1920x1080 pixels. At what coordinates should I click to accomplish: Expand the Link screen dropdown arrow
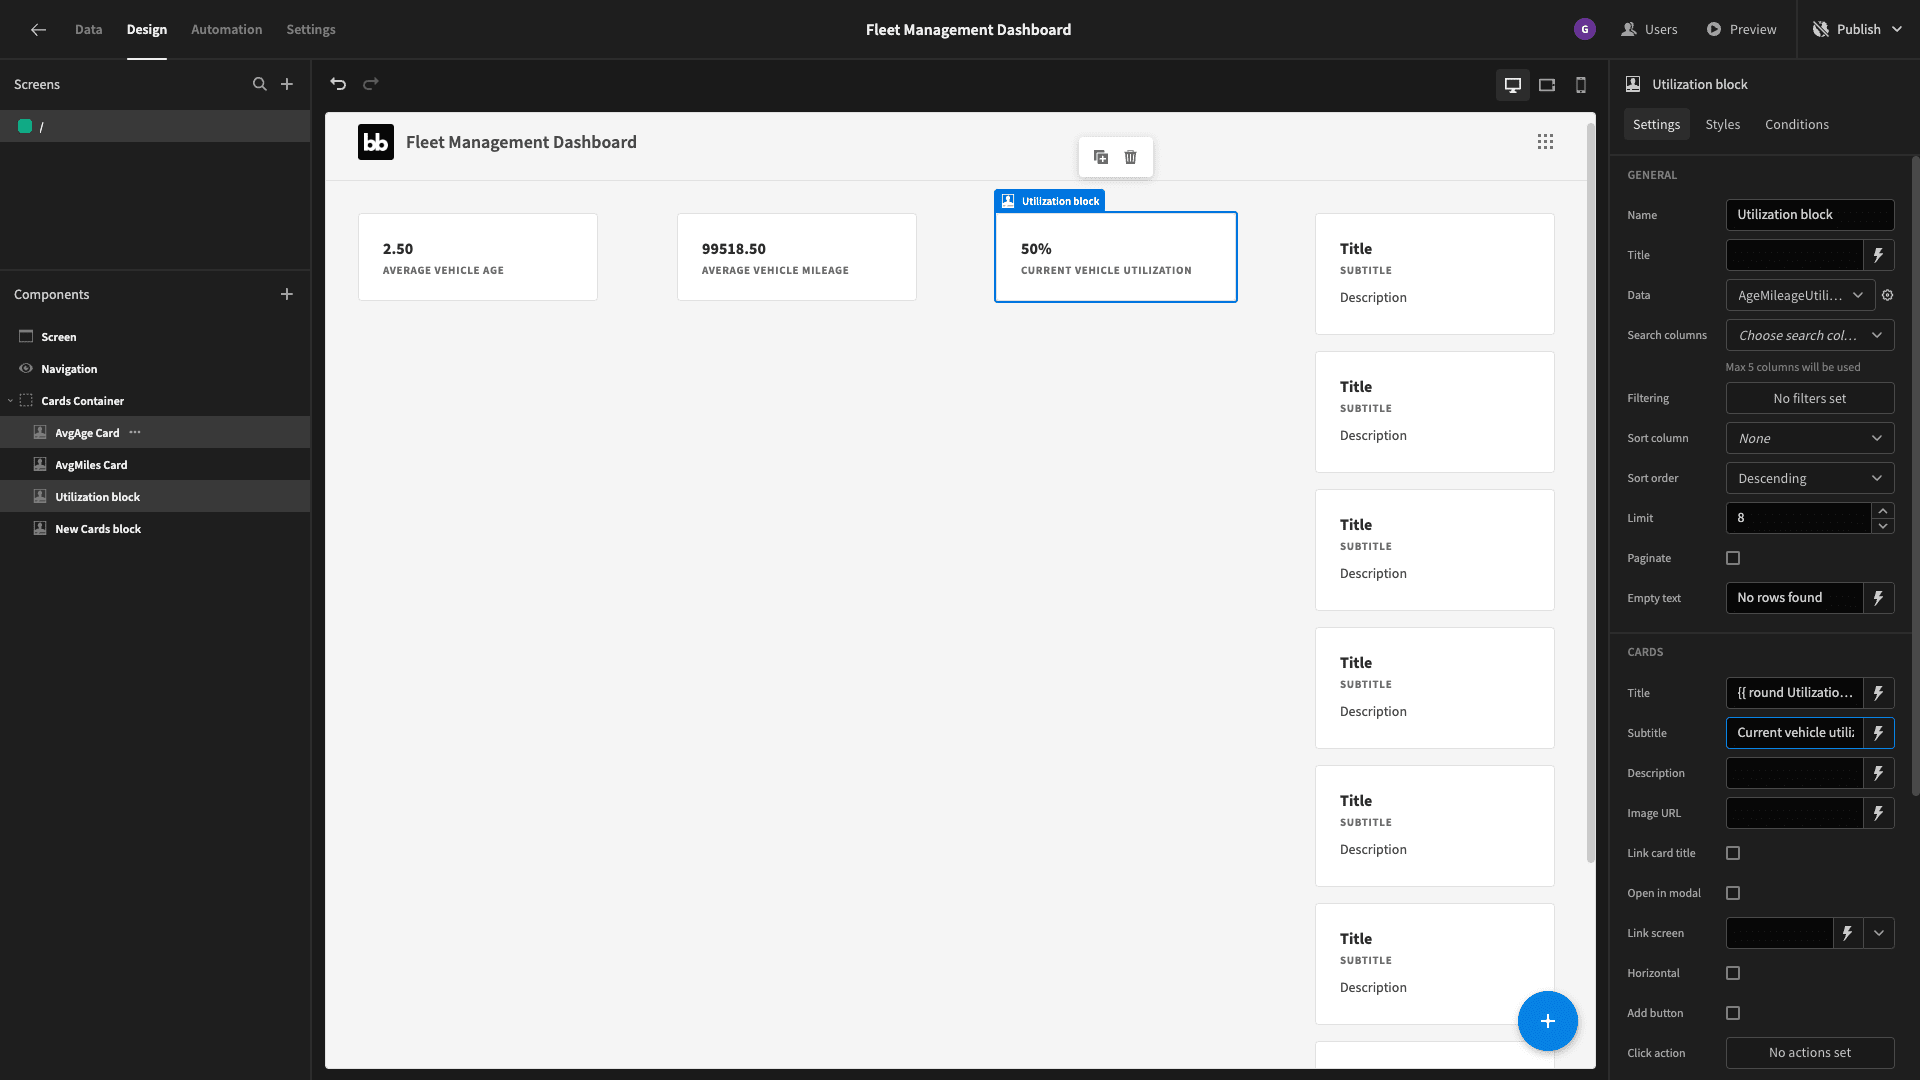1879,933
